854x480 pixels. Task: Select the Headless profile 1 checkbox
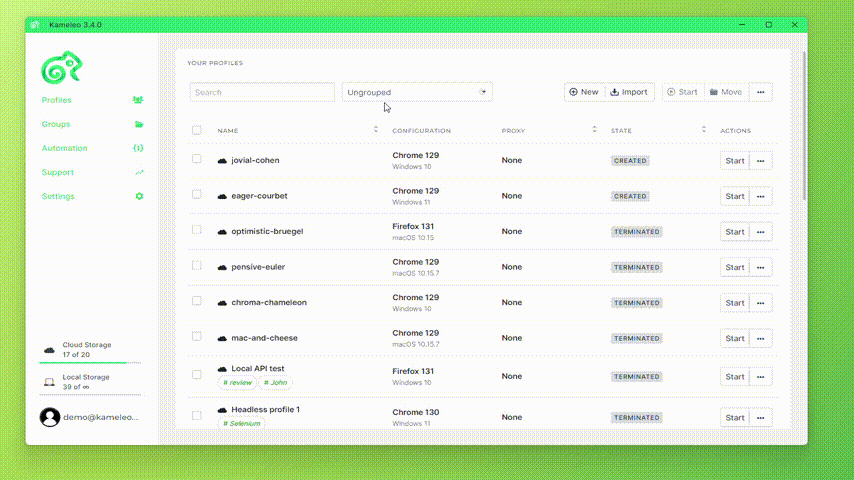[197, 415]
